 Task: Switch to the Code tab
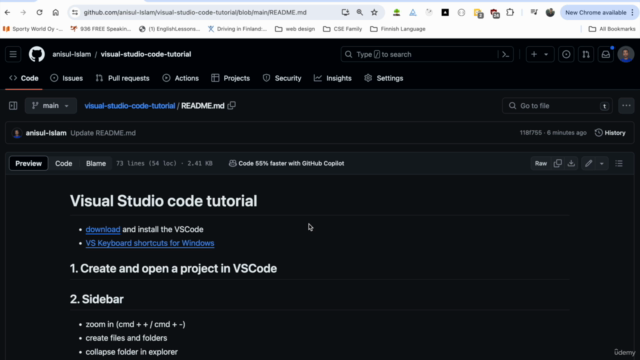(24, 78)
